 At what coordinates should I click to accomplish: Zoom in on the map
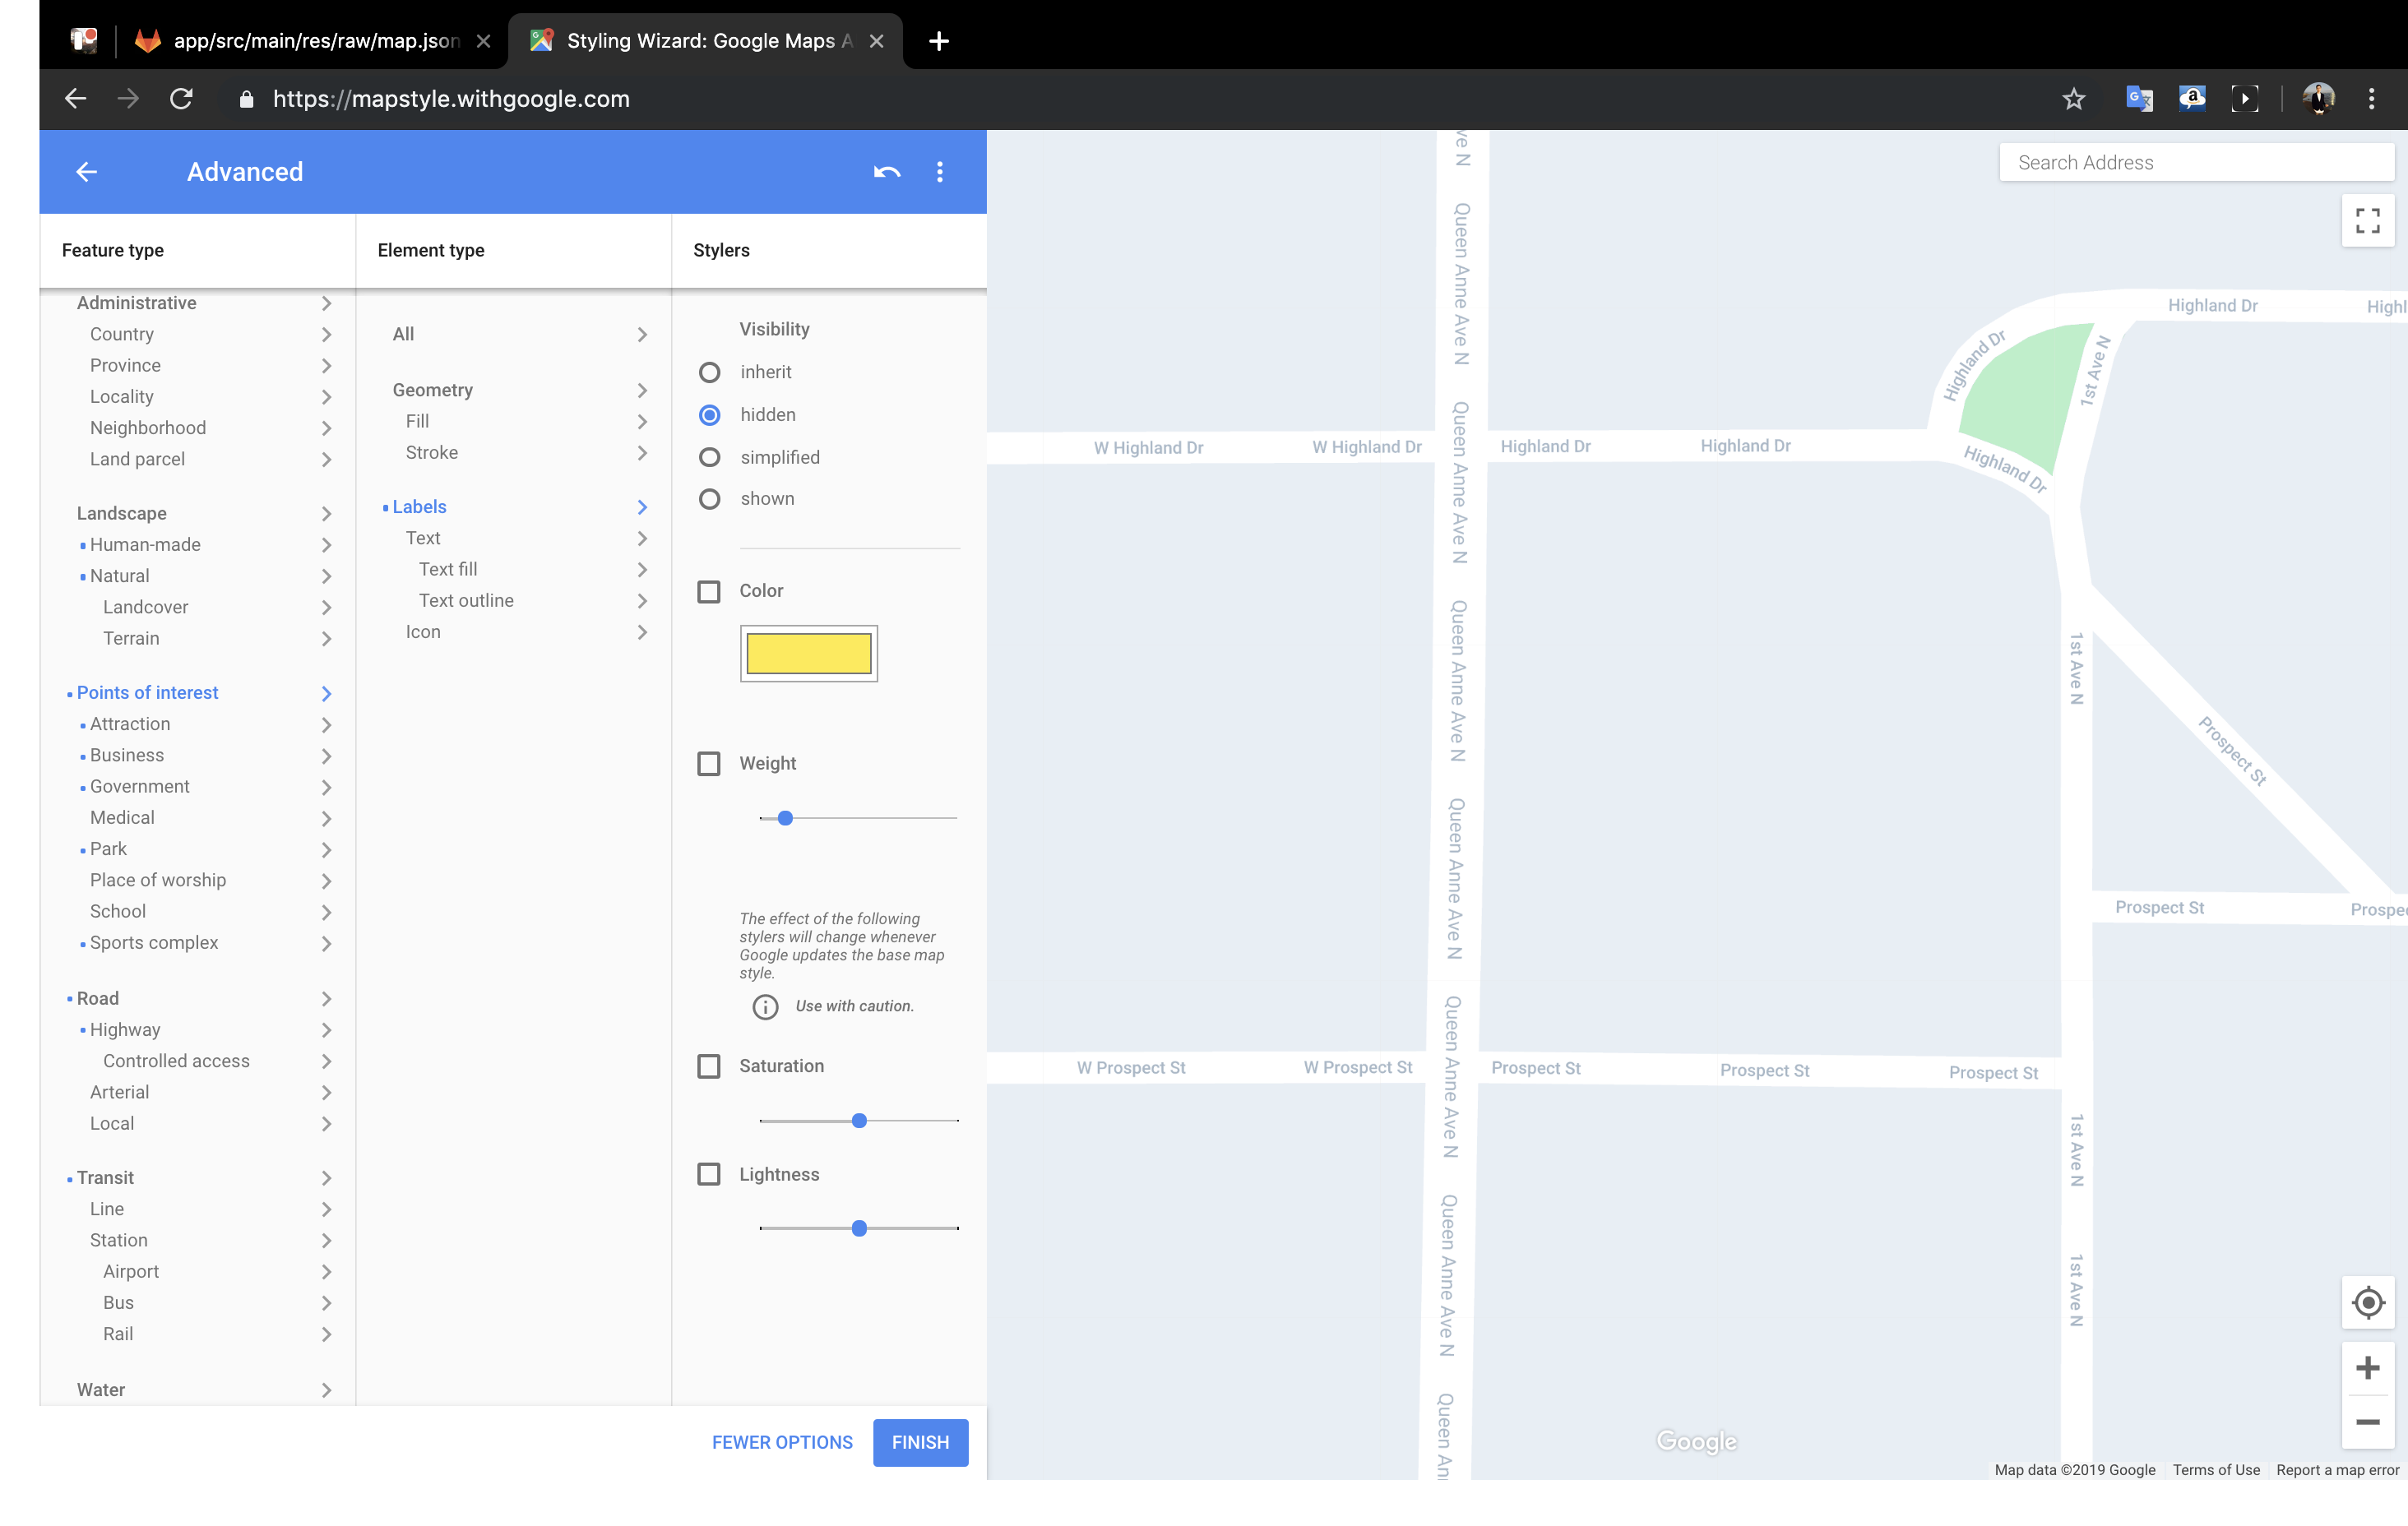point(2367,1367)
